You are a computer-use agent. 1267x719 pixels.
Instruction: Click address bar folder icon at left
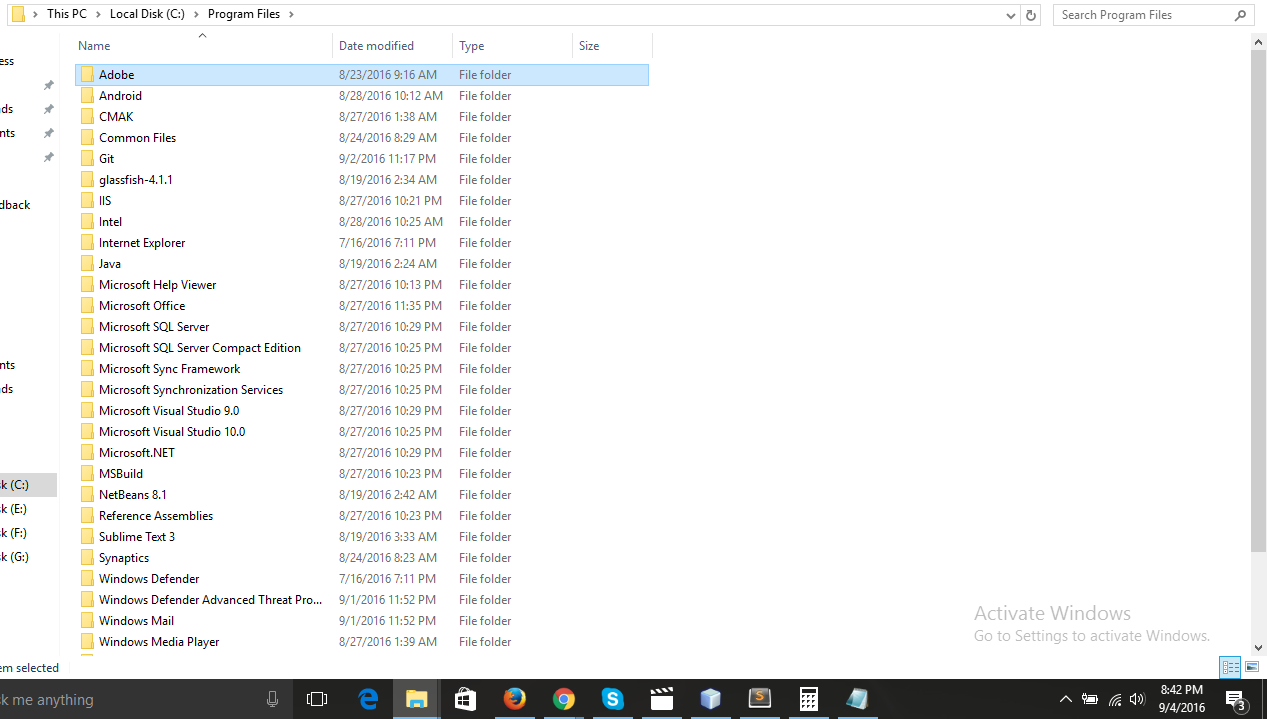click(x=18, y=14)
